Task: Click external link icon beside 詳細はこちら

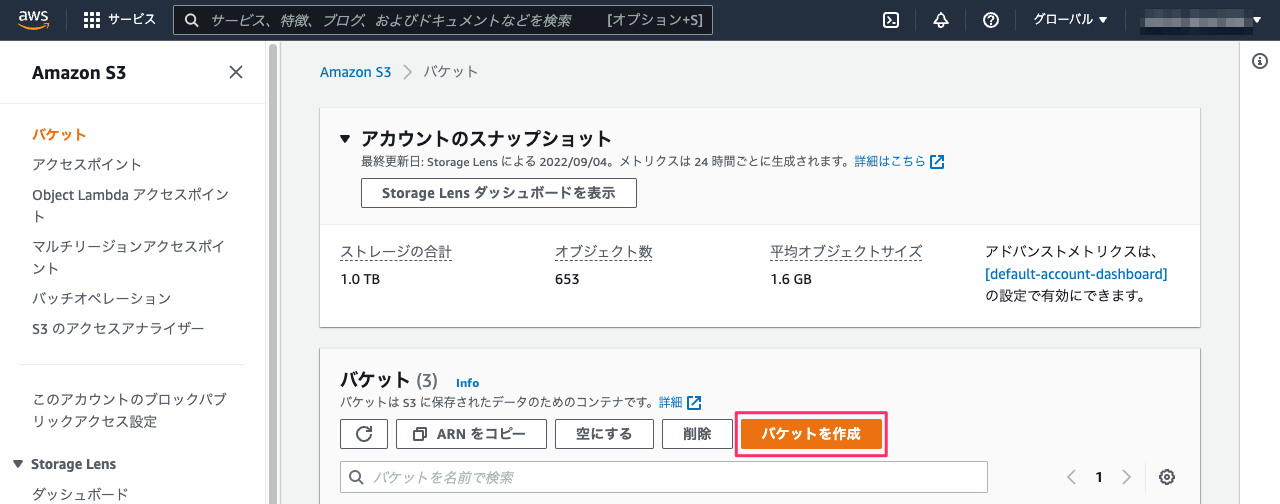Action: tap(937, 162)
